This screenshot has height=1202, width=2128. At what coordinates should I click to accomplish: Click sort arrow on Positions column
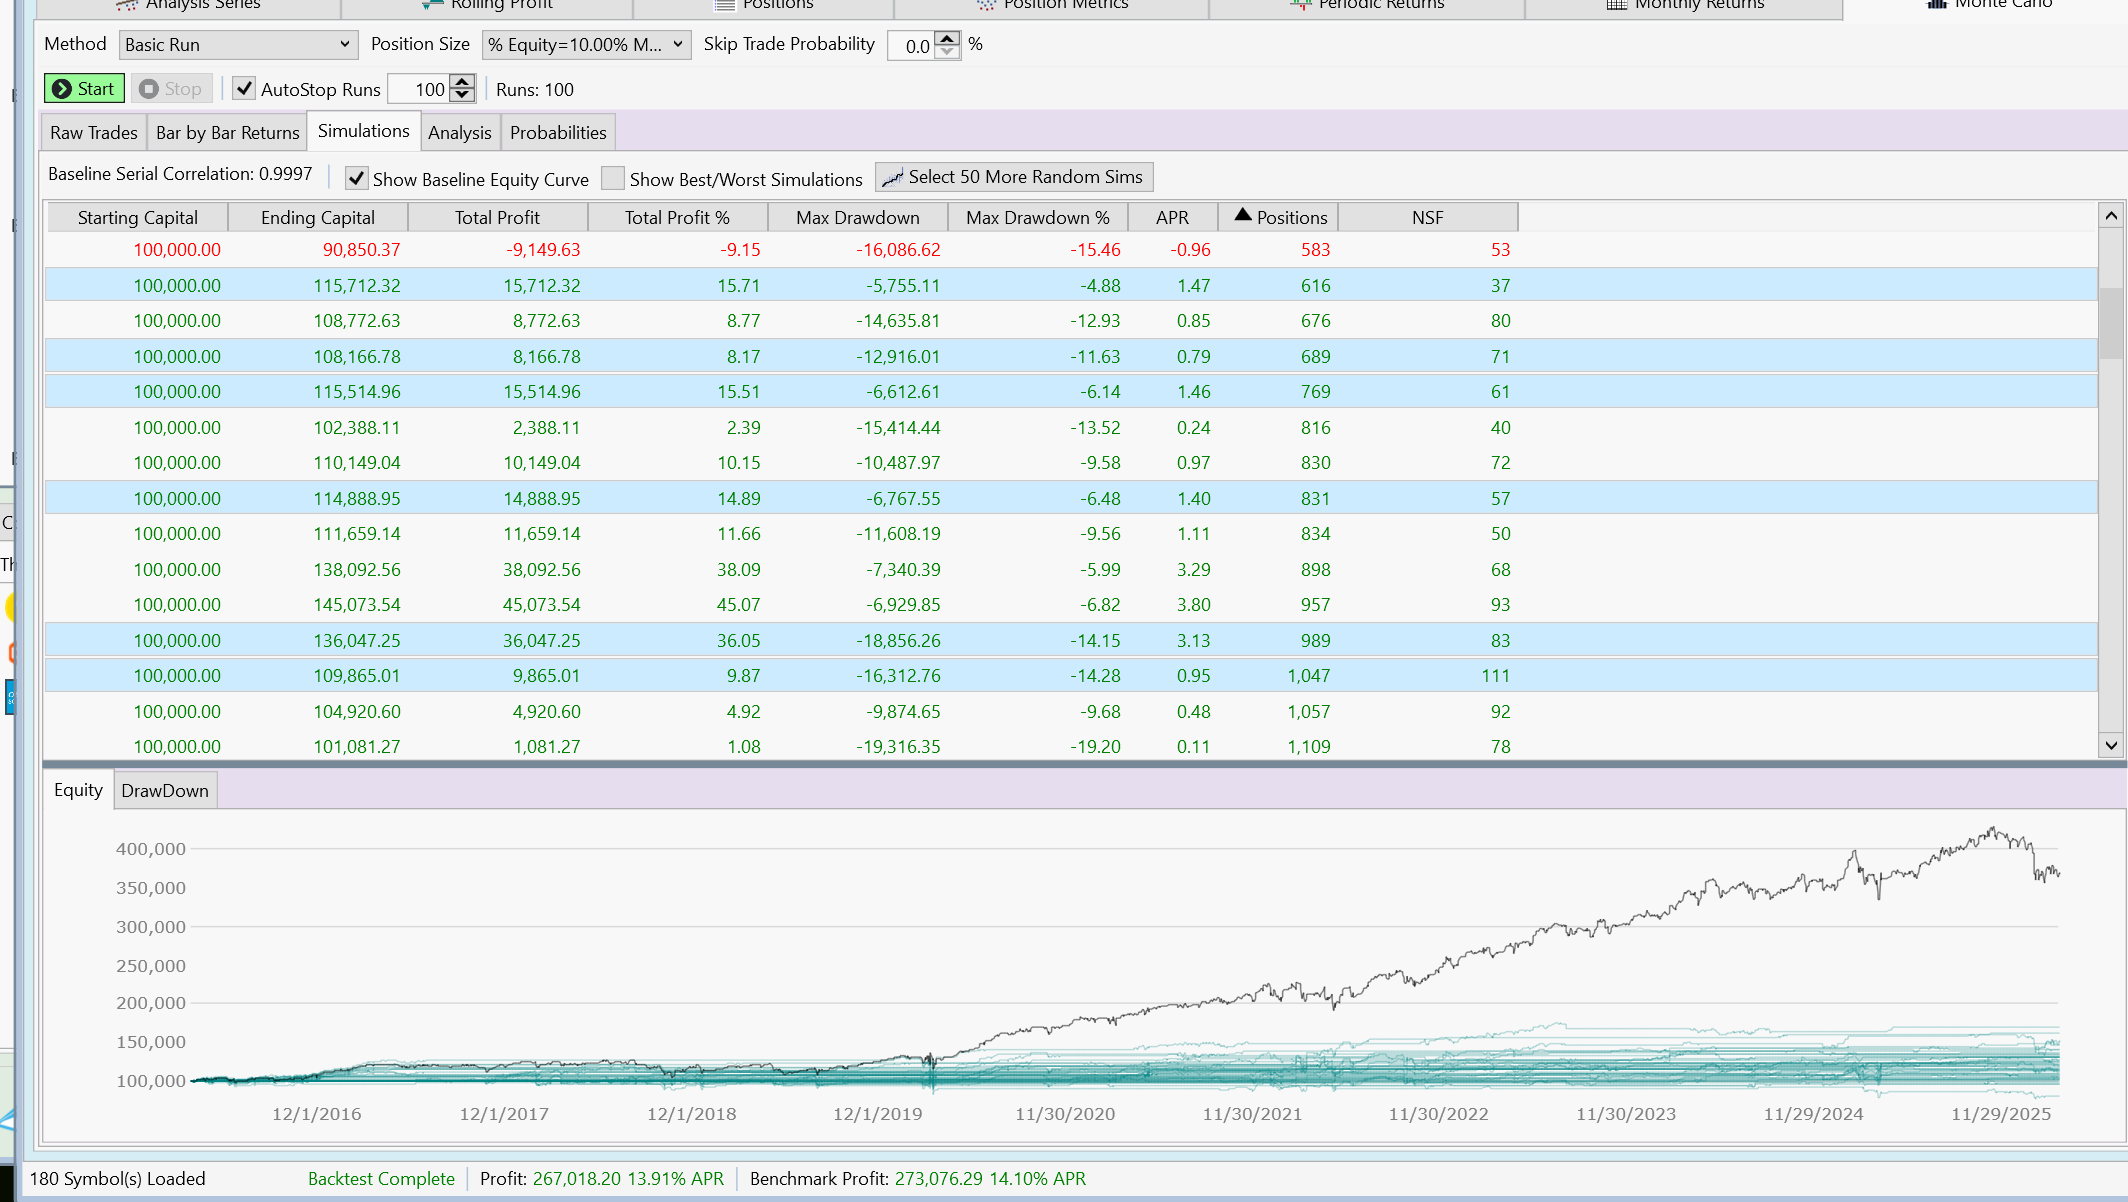click(1243, 215)
